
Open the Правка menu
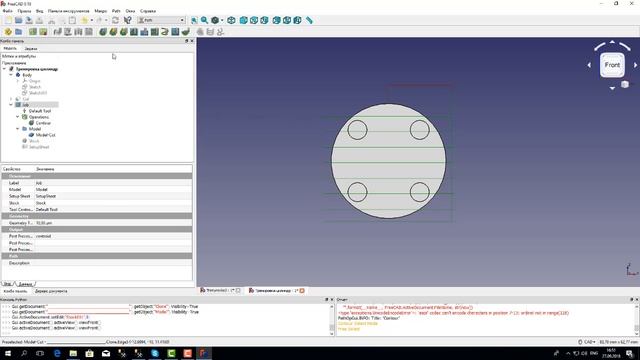(x=24, y=11)
